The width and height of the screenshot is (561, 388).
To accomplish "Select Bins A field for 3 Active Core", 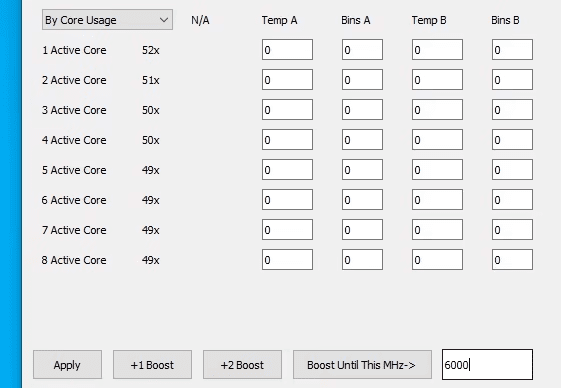I will pos(362,110).
